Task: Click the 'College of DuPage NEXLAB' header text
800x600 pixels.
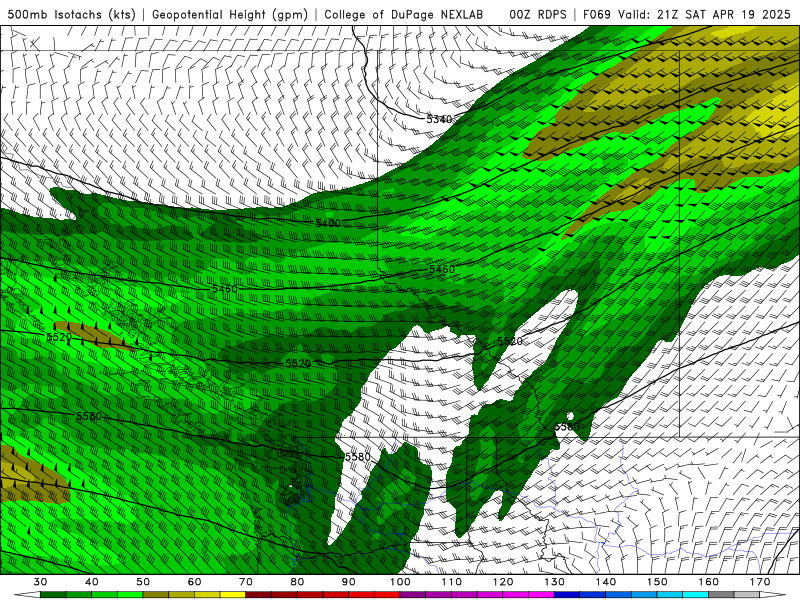Action: tap(403, 14)
